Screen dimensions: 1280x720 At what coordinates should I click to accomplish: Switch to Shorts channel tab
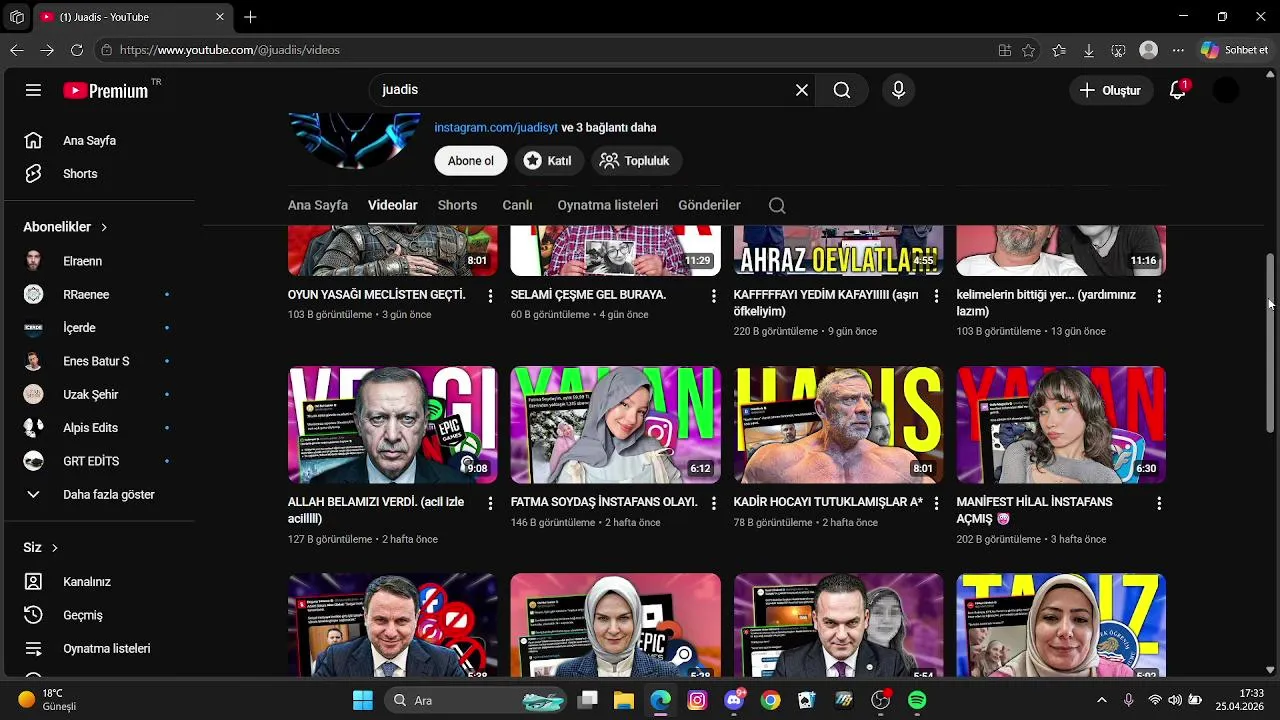[x=457, y=205]
